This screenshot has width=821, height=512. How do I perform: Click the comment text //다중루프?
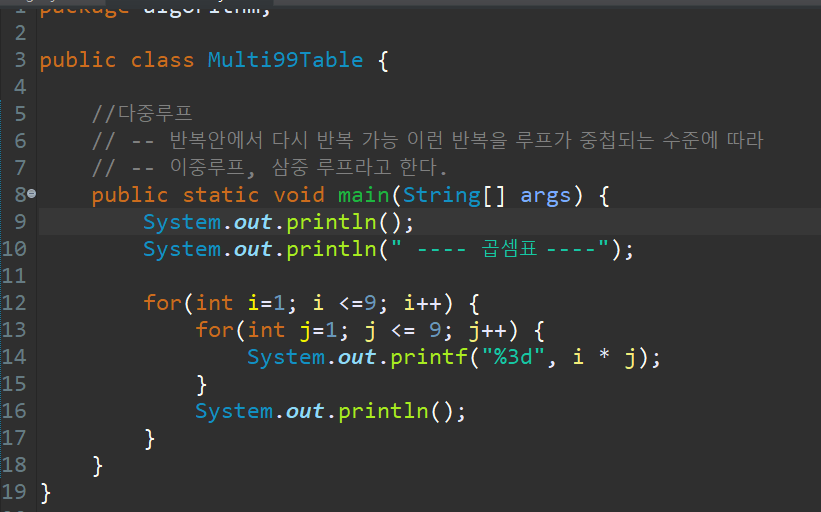142,114
